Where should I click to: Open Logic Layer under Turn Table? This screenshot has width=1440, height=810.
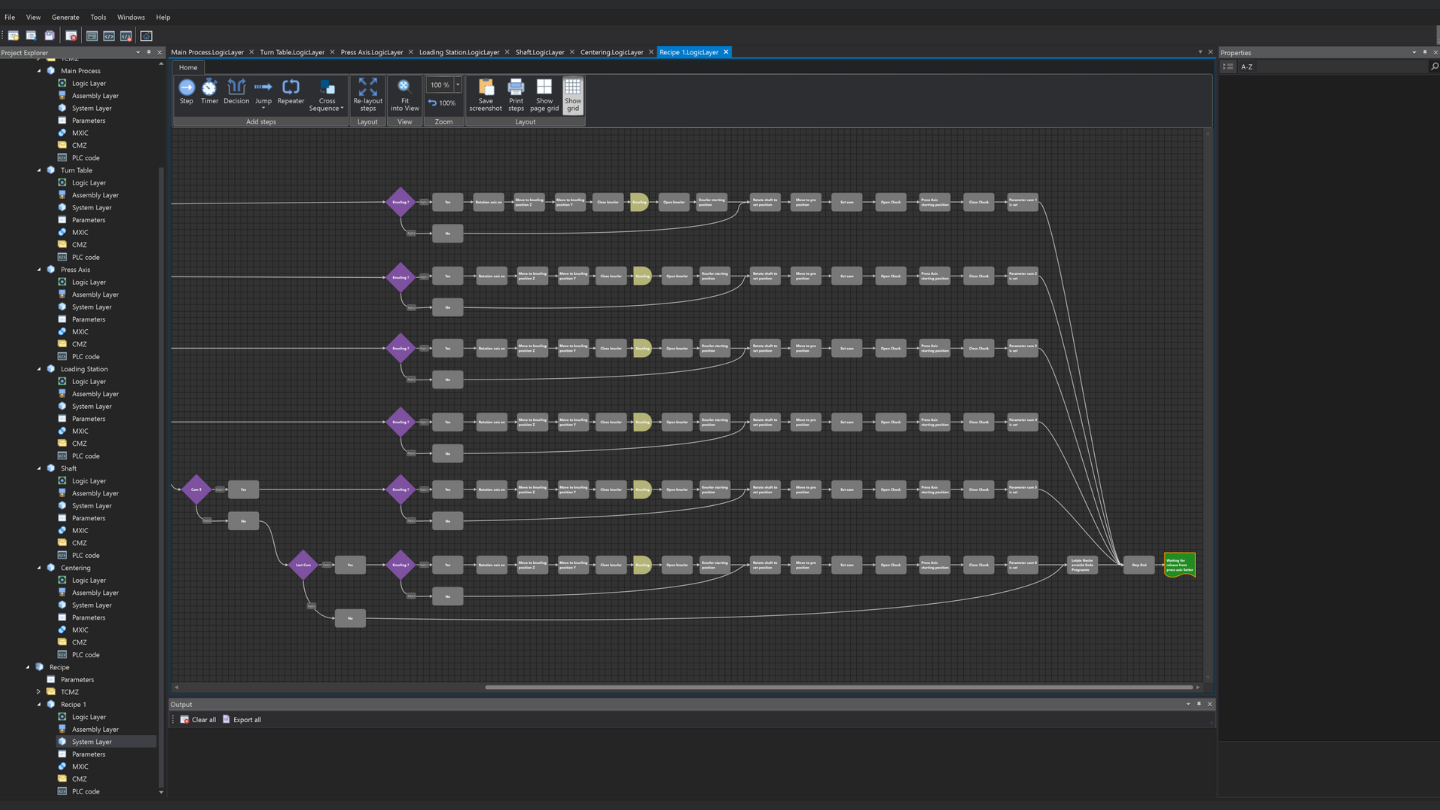(88, 183)
